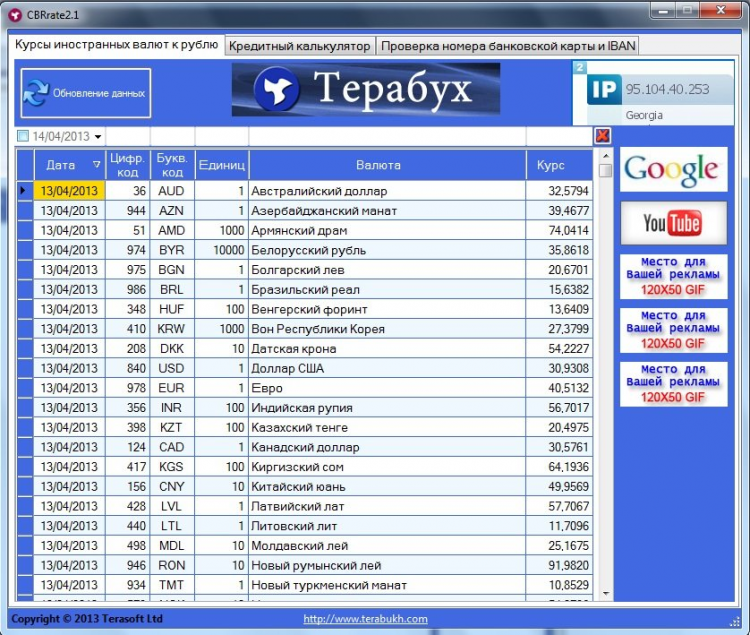Switch to Кредитный калькулятор tab

(x=299, y=46)
